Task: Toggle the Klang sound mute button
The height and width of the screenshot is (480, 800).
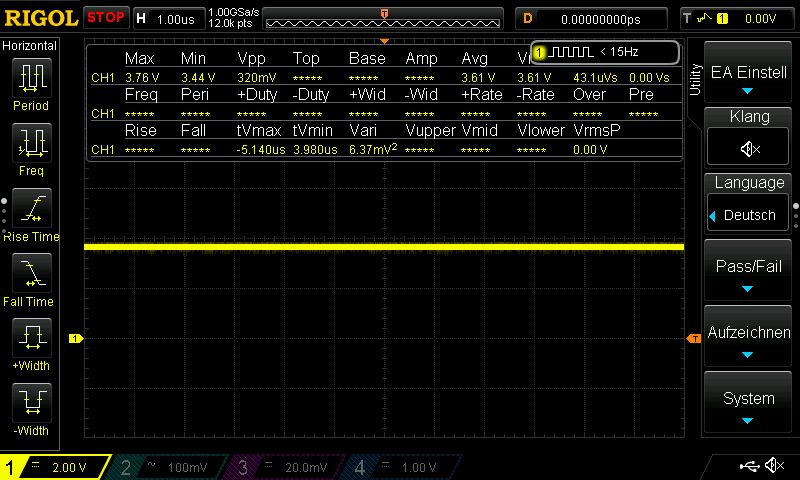Action: pos(749,149)
